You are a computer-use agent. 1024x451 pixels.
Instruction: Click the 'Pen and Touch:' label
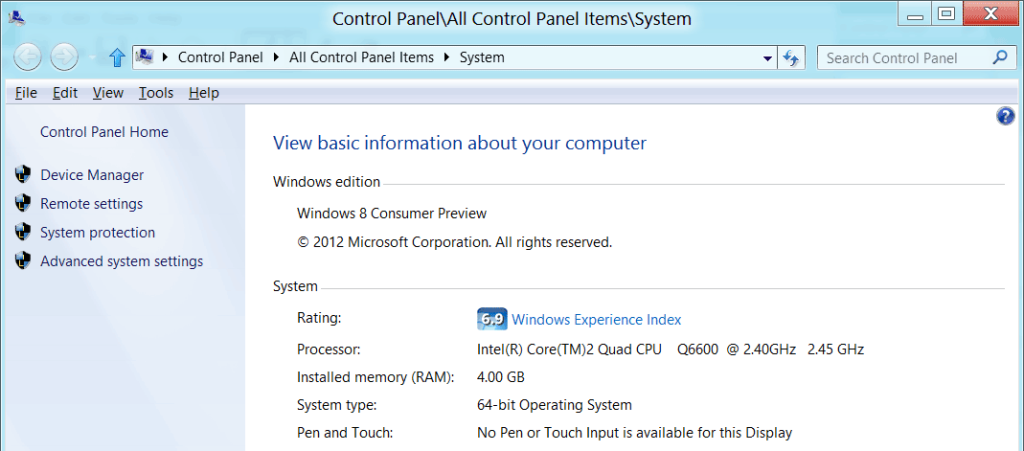point(345,433)
